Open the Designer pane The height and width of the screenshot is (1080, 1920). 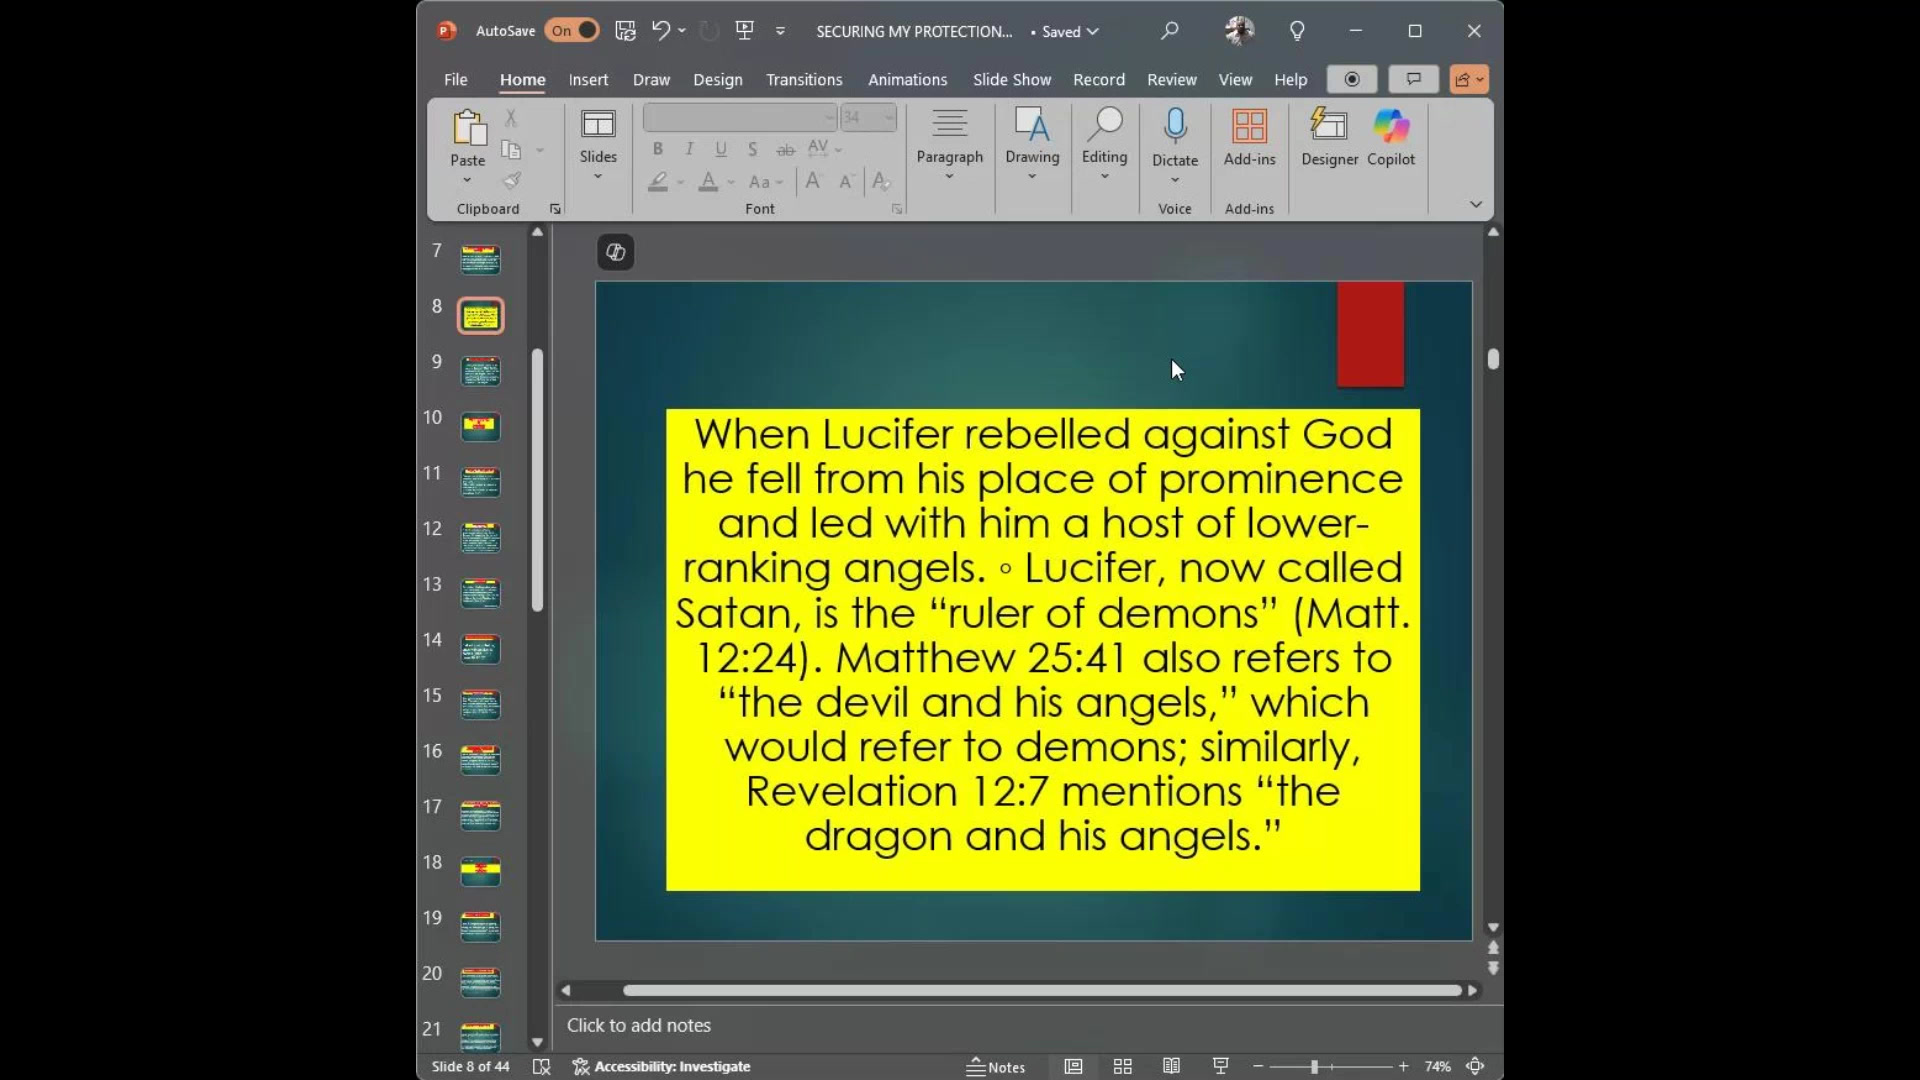(x=1329, y=137)
